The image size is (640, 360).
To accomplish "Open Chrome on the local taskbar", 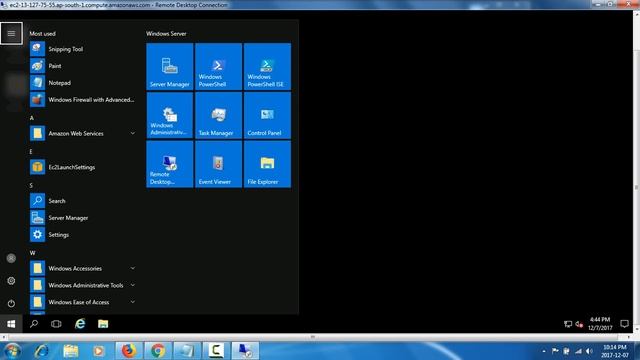I will [158, 351].
